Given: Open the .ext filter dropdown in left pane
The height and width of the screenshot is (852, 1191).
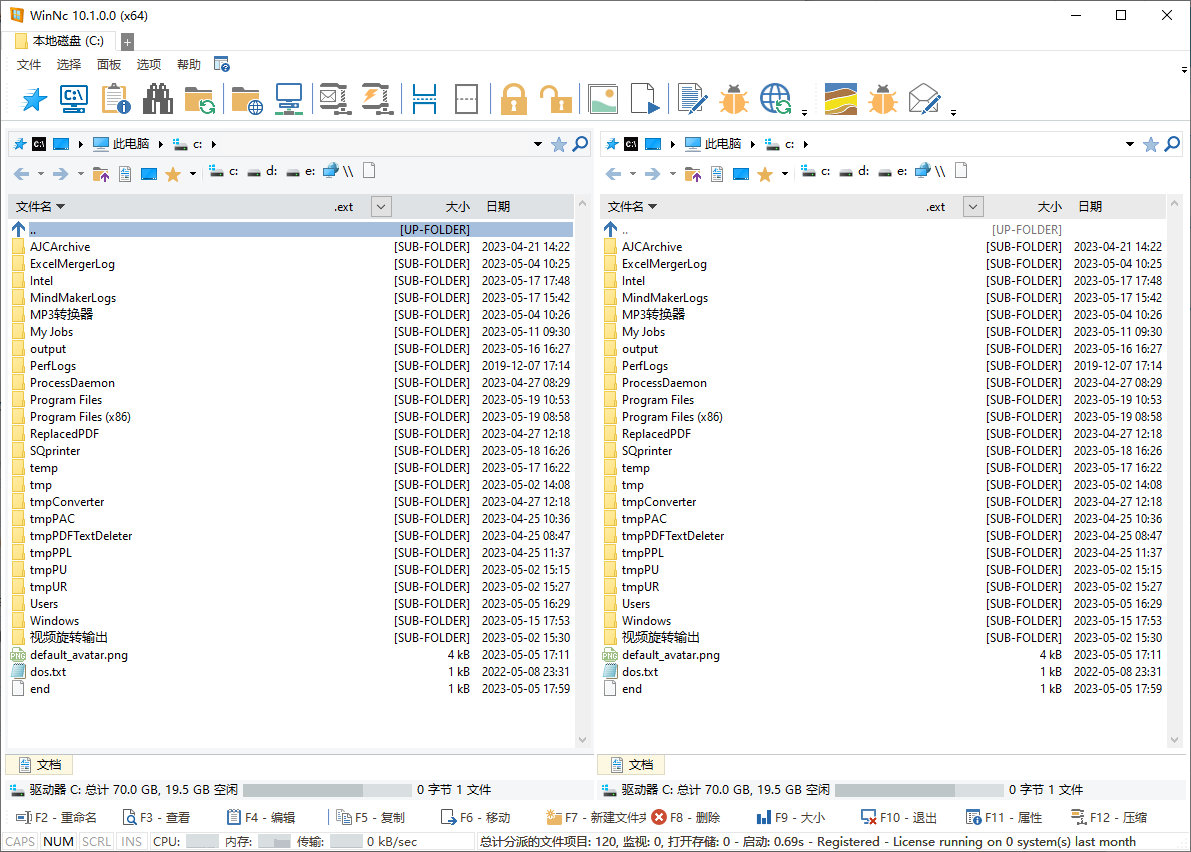Looking at the screenshot, I should [x=381, y=207].
